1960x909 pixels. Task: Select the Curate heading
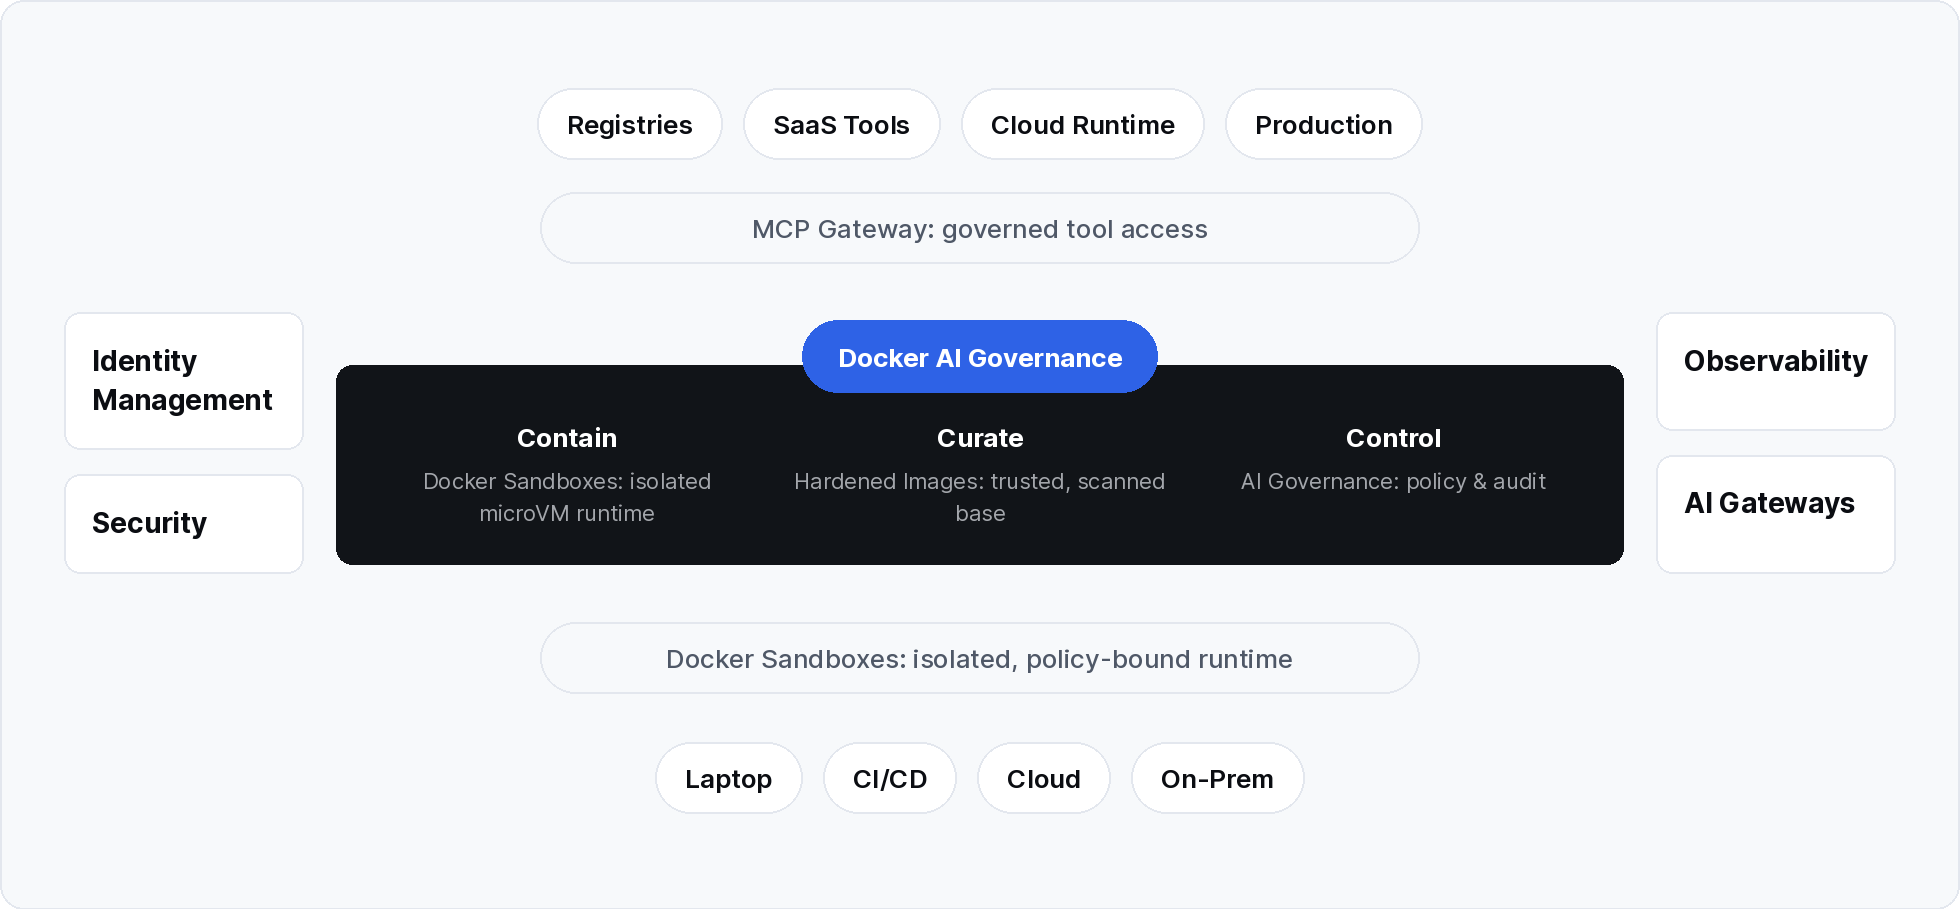click(x=980, y=438)
